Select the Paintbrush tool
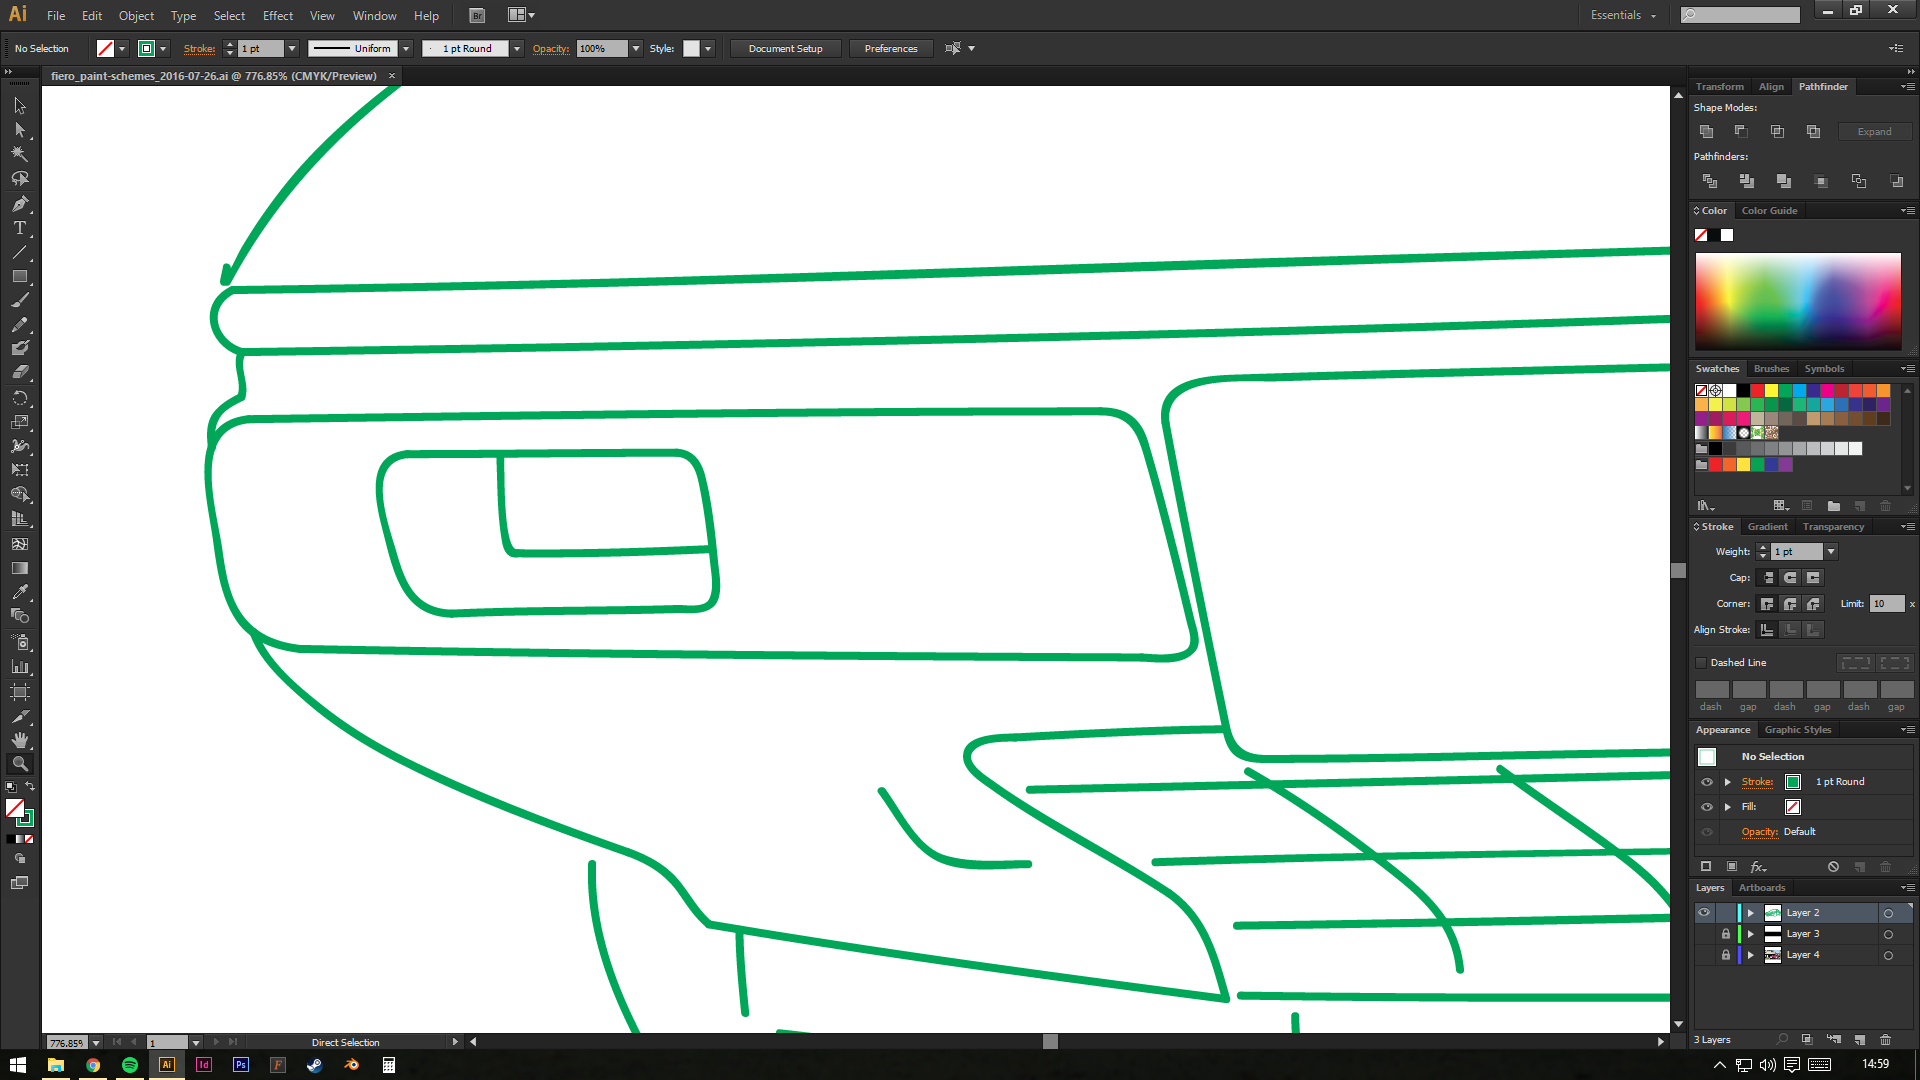Image resolution: width=1920 pixels, height=1080 pixels. pyautogui.click(x=19, y=300)
